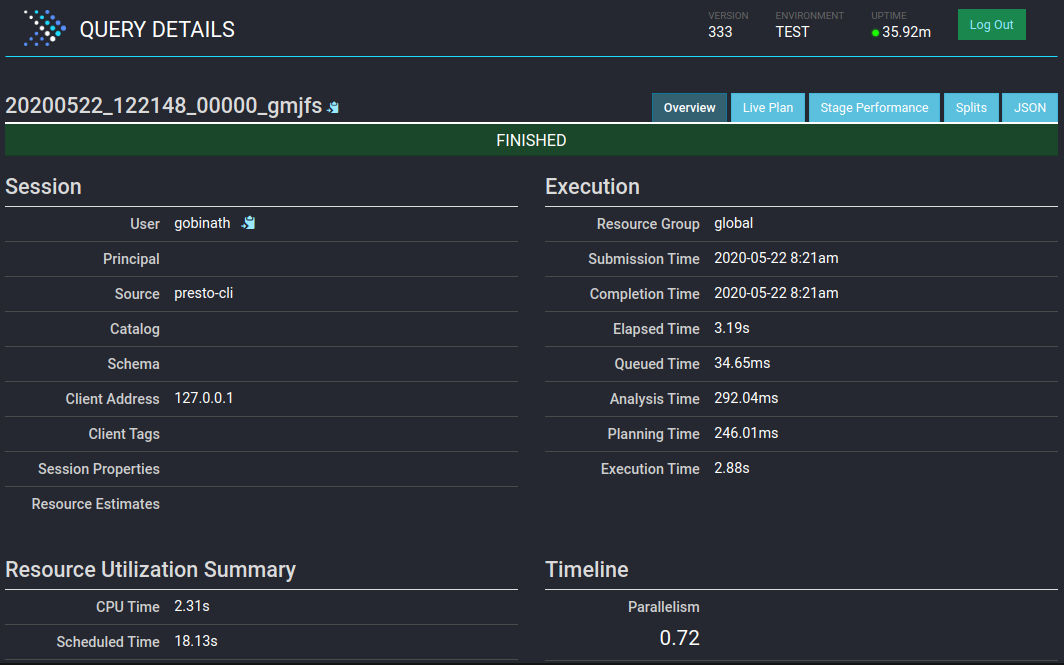
Task: Click the Principal label
Action: (132, 259)
